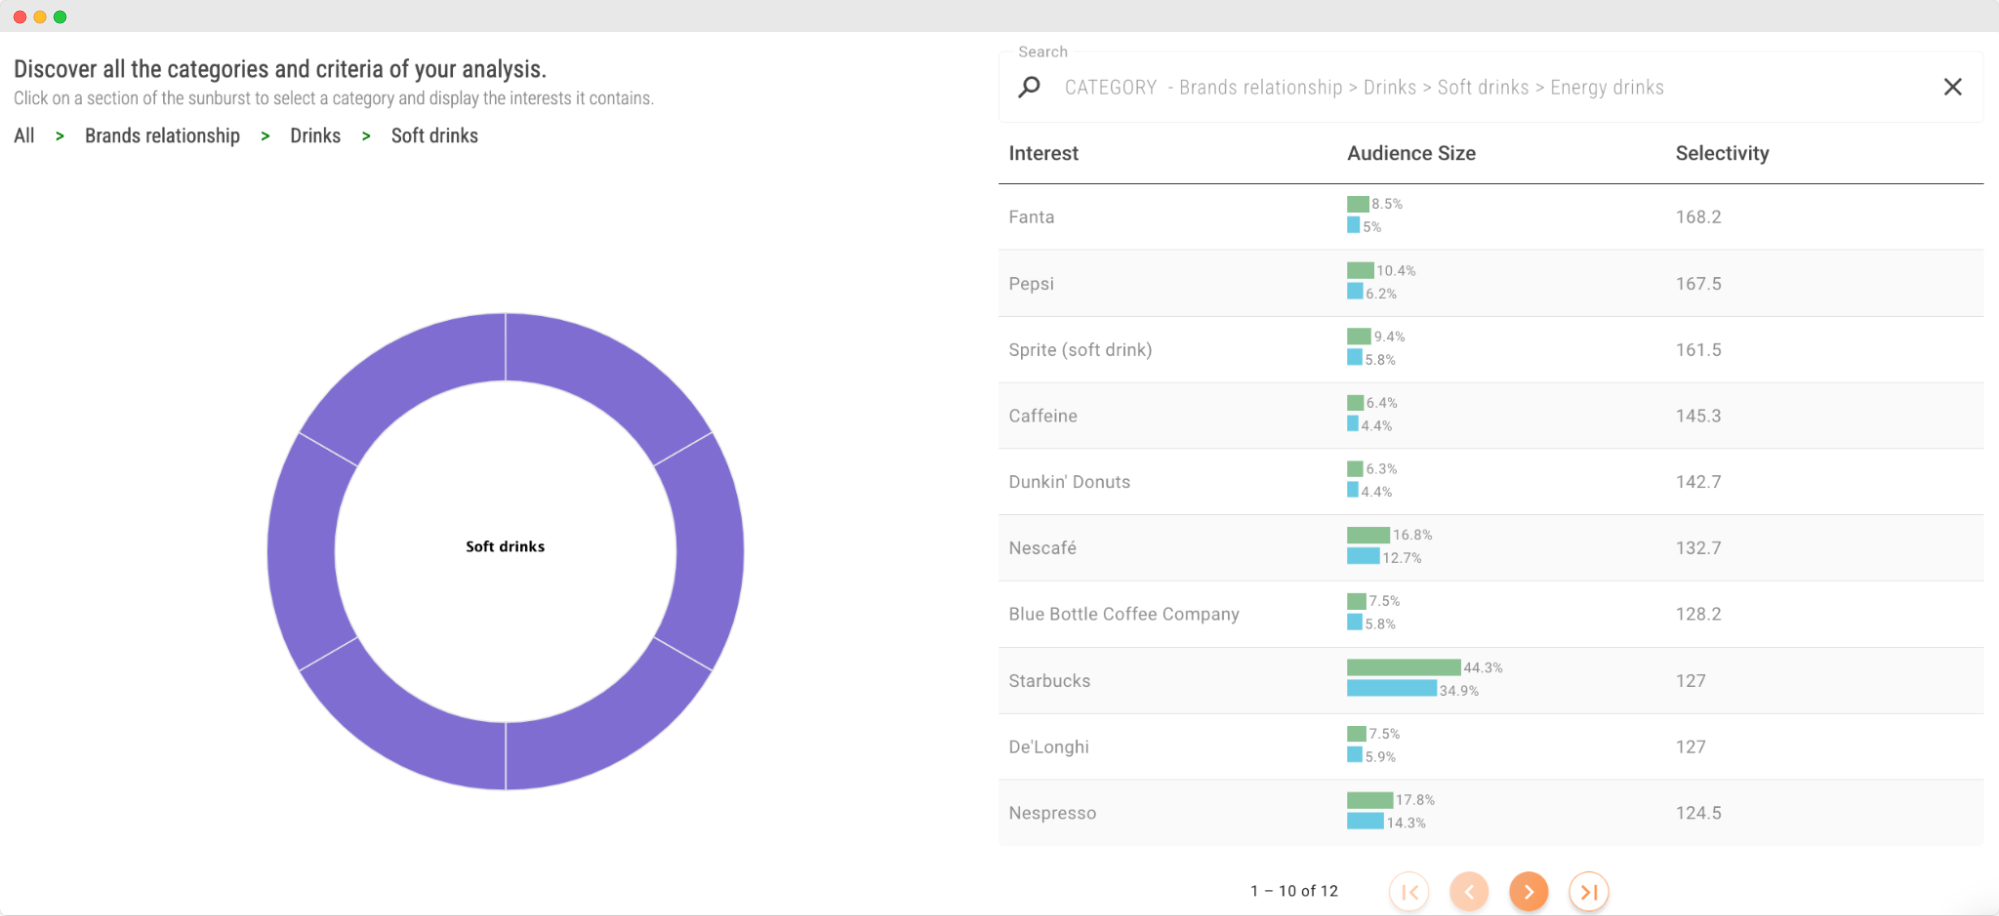
Task: Open Brands relationship breadcrumb
Action: 162,136
